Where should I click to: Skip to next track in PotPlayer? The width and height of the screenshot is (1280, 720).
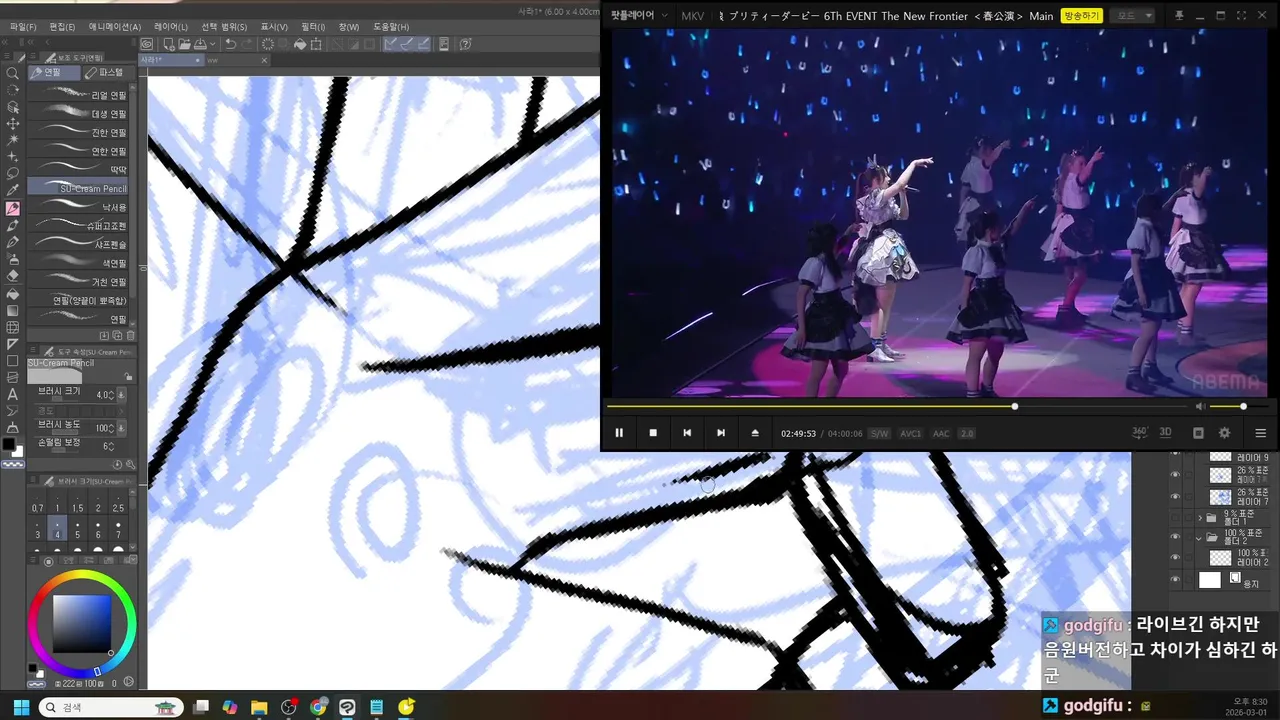point(721,433)
